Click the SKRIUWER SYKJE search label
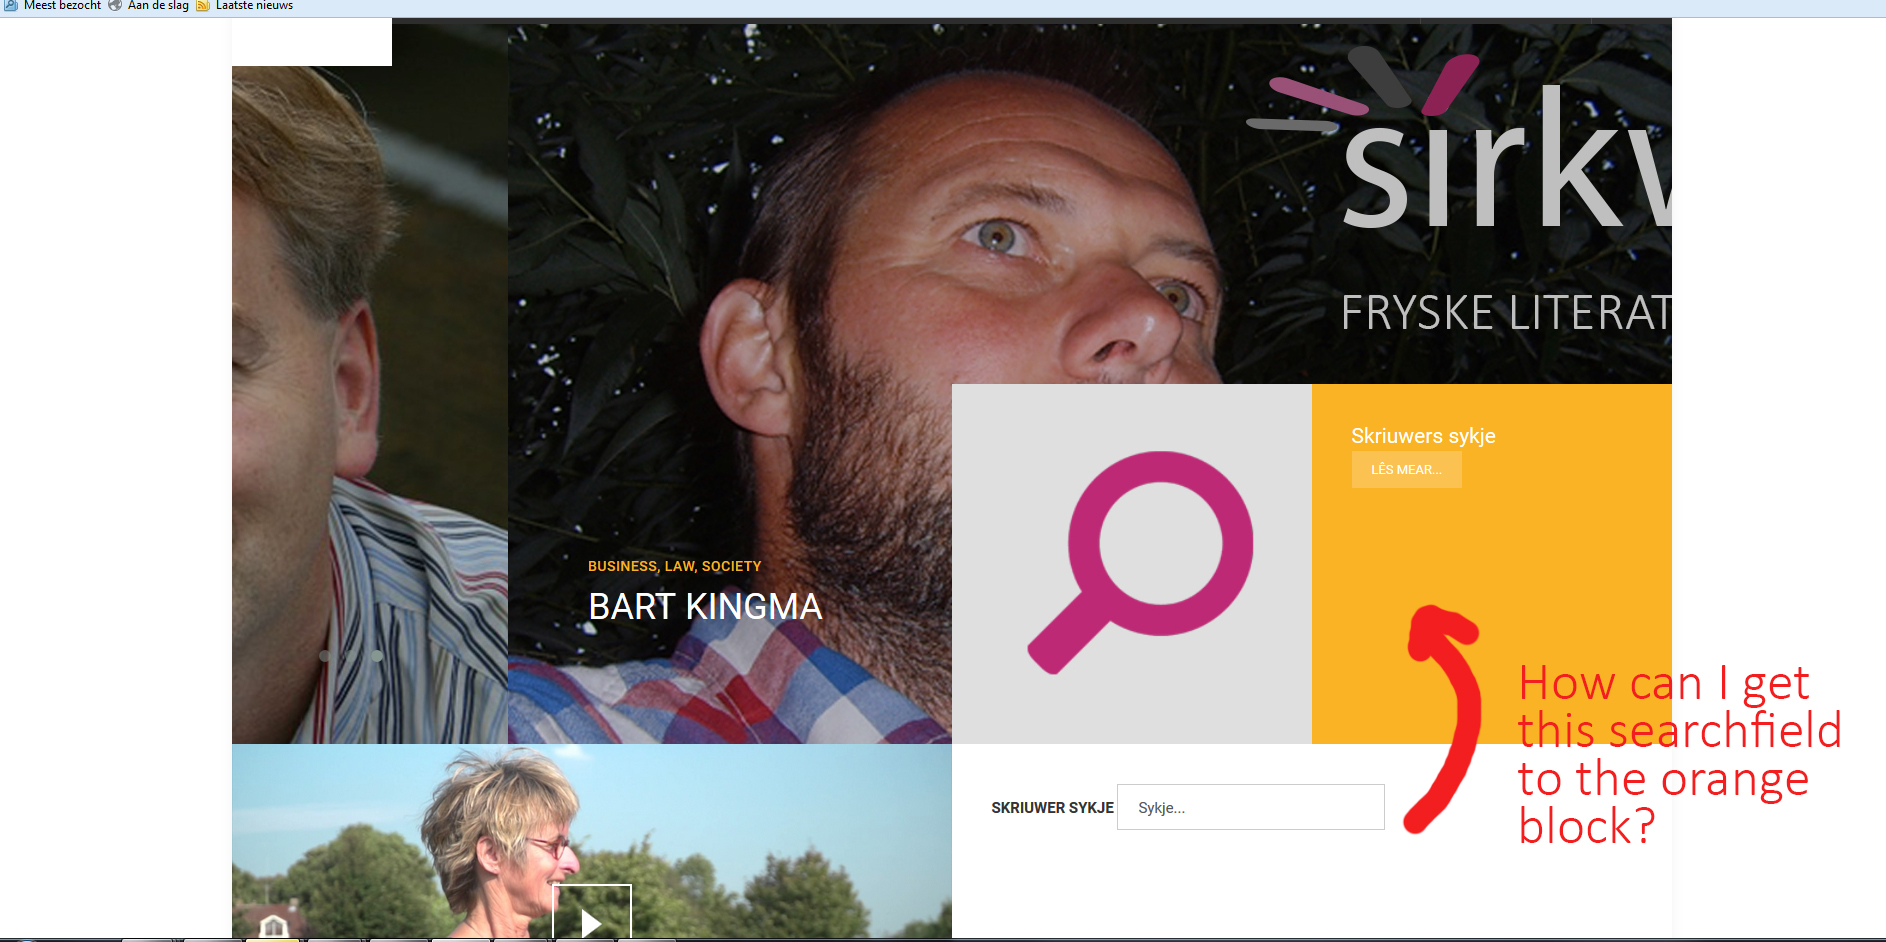The width and height of the screenshot is (1886, 942). (1052, 808)
